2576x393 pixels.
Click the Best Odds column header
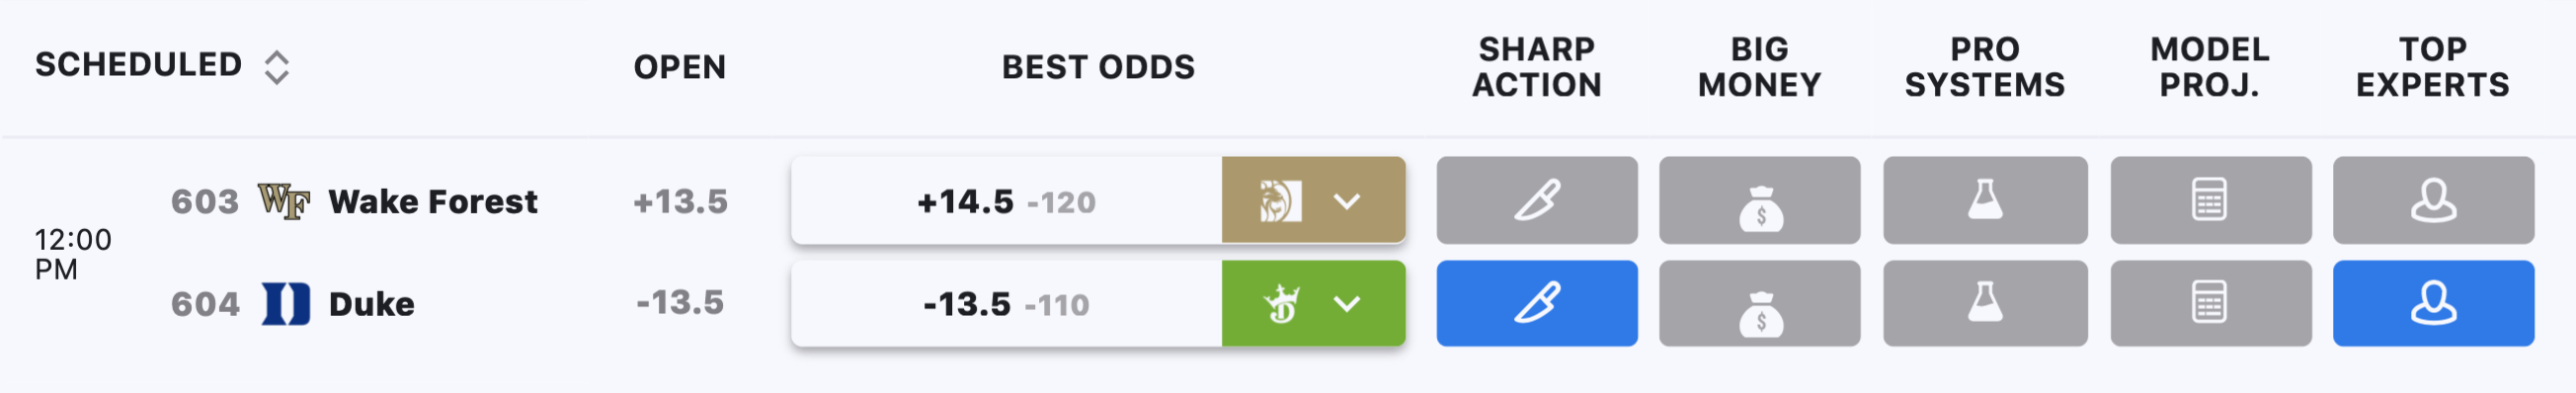point(1098,67)
